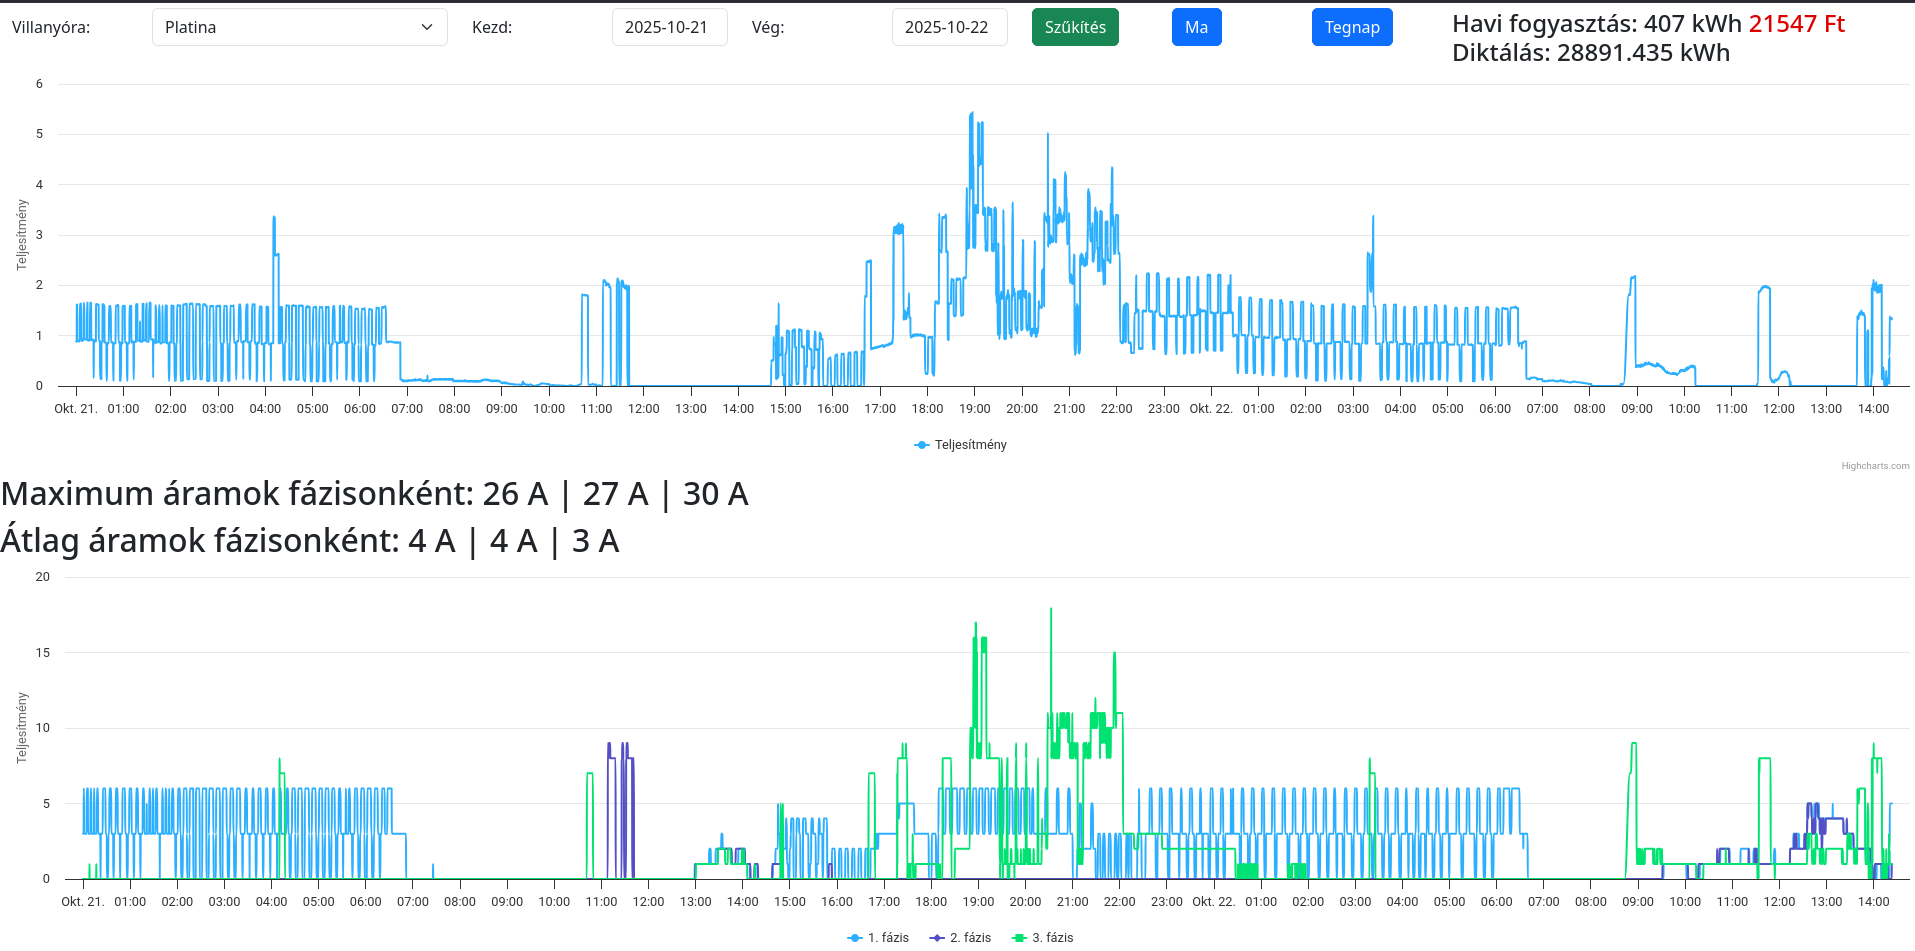Click the blue Teljesítmény legend marker dot
Image resolution: width=1915 pixels, height=951 pixels.
(922, 445)
